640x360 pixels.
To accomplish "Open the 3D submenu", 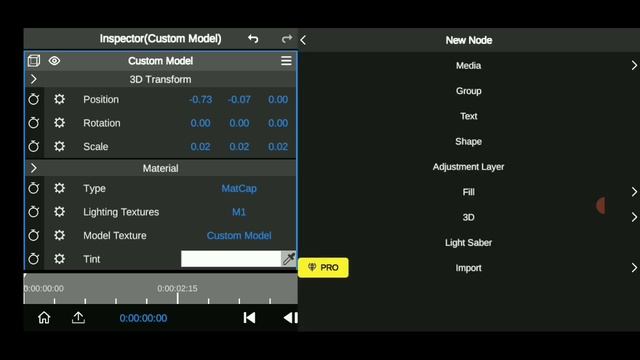I will point(469,218).
